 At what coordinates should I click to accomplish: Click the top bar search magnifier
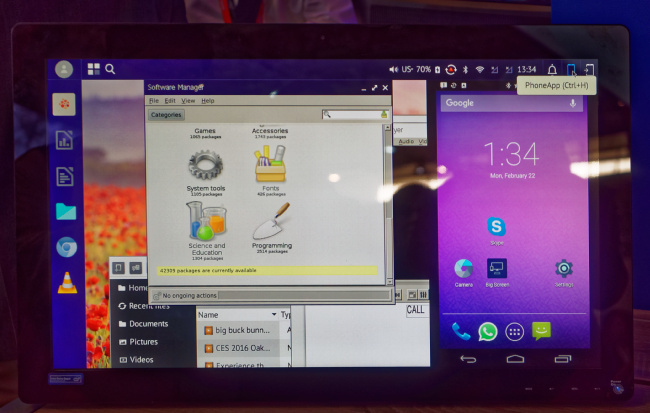click(x=110, y=69)
